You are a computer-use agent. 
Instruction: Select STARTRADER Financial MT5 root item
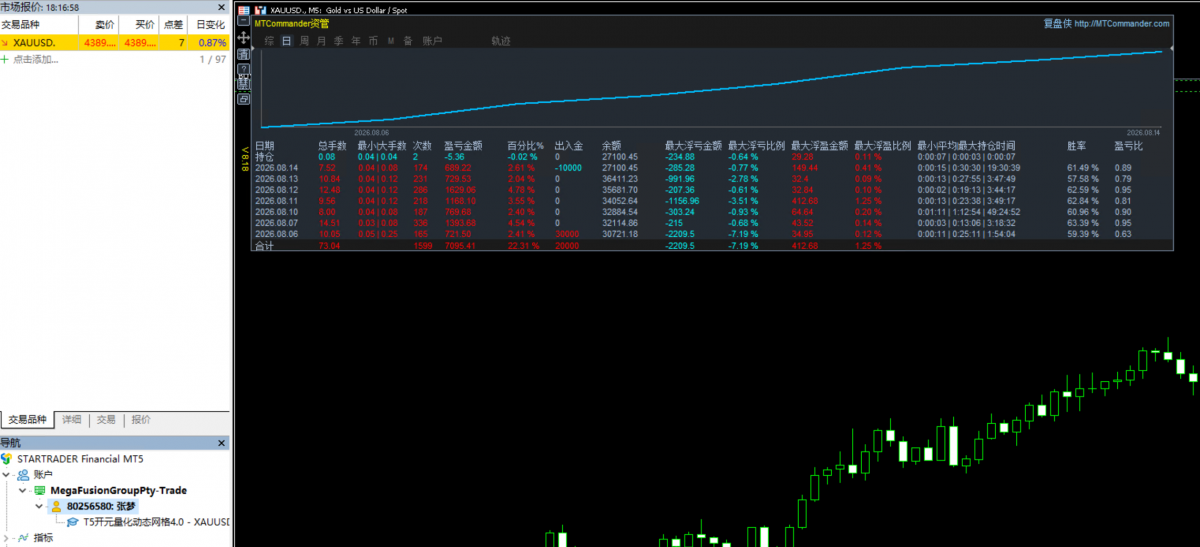click(81, 458)
